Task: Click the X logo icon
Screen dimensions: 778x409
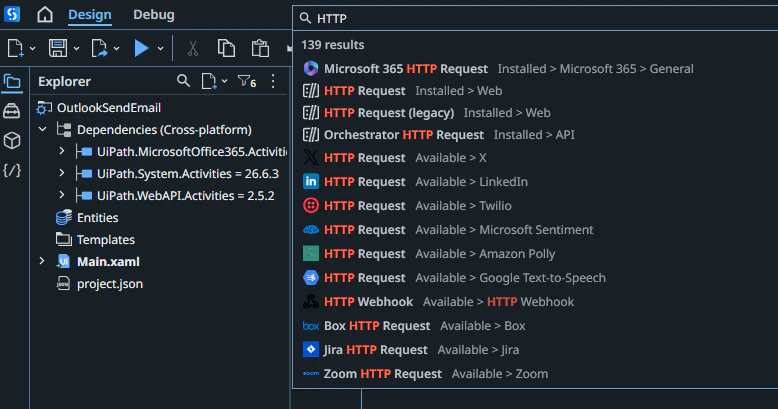Action: click(x=311, y=157)
